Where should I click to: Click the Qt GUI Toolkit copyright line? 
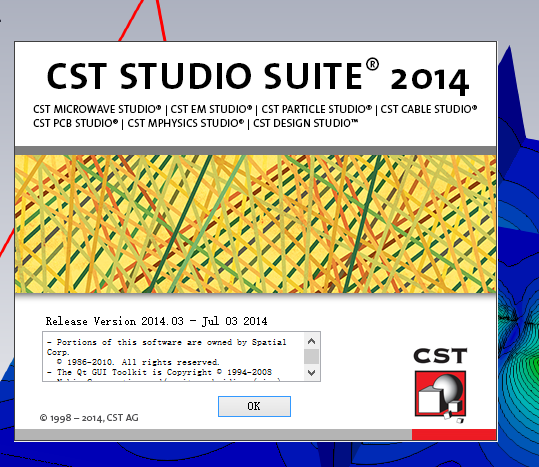(160, 372)
